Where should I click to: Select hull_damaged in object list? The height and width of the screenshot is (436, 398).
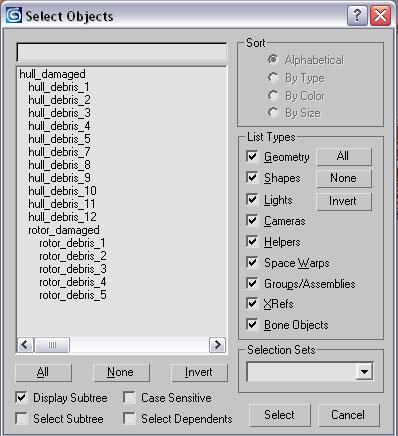click(x=52, y=74)
